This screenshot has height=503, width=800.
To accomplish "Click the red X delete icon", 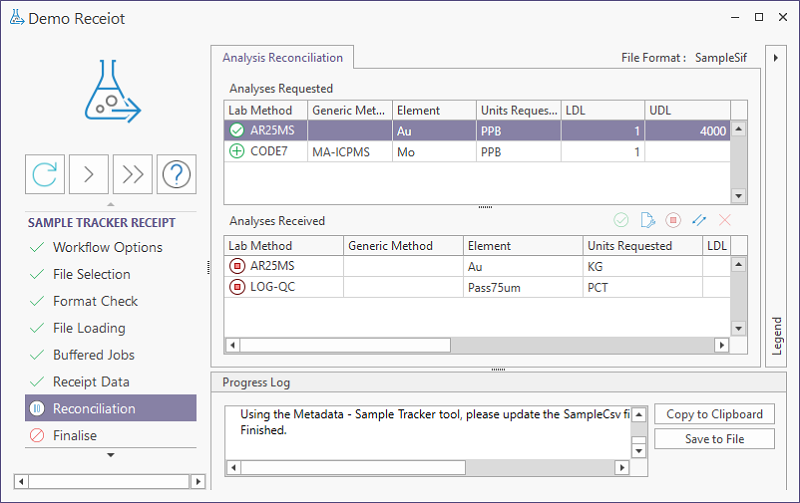I will tap(725, 220).
